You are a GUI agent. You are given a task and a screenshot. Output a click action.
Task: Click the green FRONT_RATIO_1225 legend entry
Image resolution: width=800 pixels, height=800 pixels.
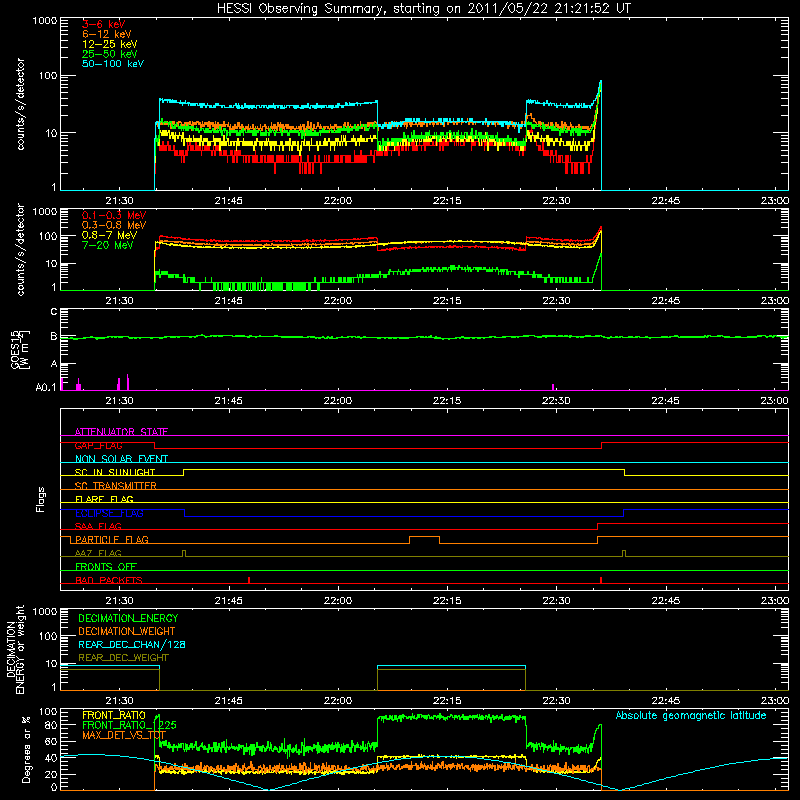[x=129, y=725]
